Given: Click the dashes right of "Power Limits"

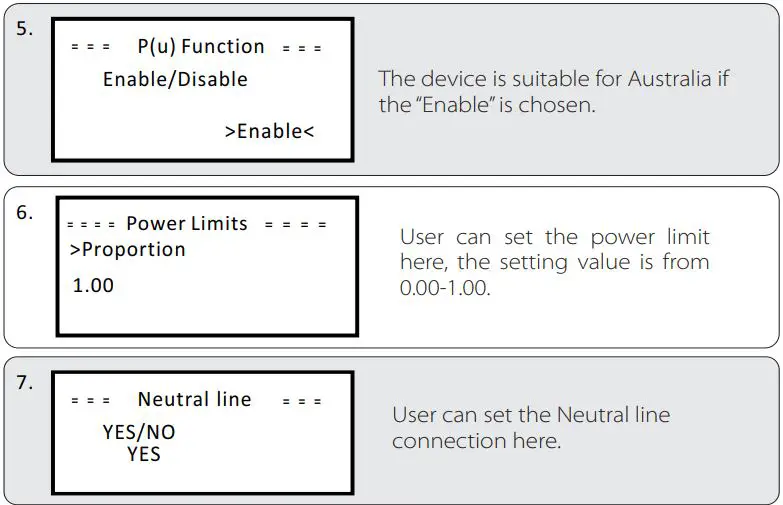Looking at the screenshot, I should click(x=295, y=225).
